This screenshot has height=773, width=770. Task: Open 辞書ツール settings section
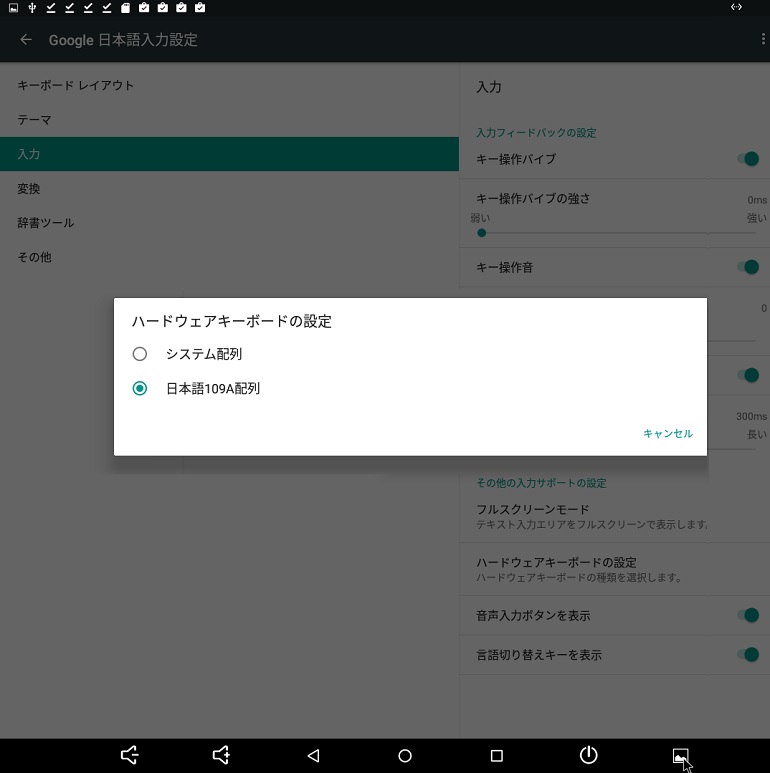229,223
